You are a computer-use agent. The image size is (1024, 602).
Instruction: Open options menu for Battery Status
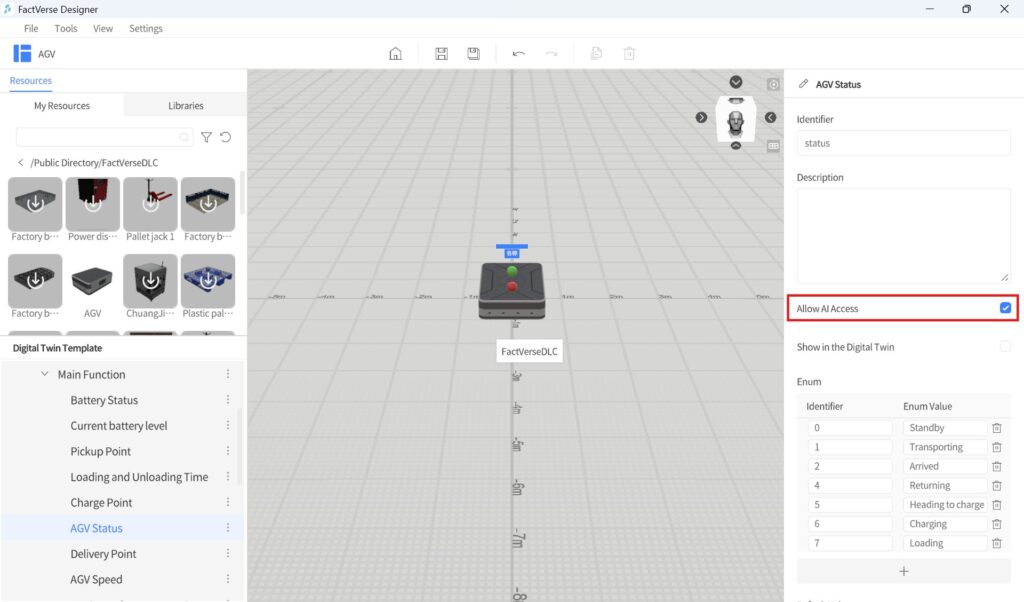click(x=228, y=400)
